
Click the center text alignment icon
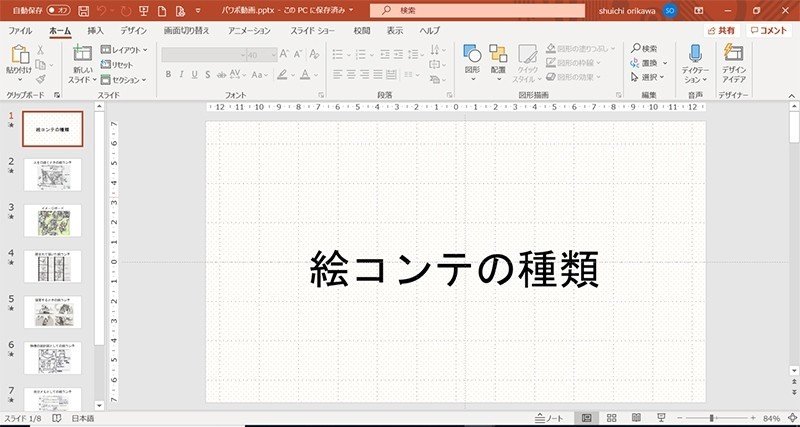pyautogui.click(x=351, y=74)
